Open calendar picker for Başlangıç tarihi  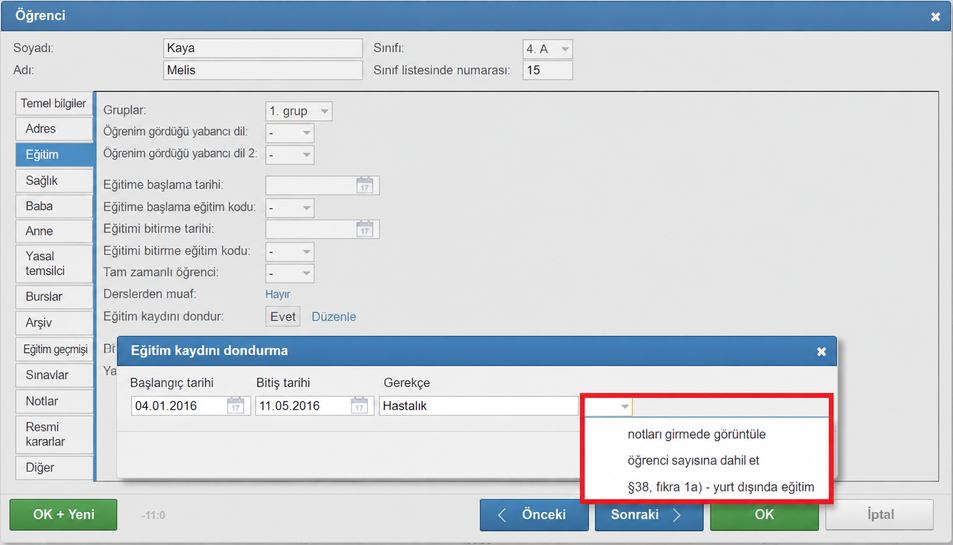point(235,406)
